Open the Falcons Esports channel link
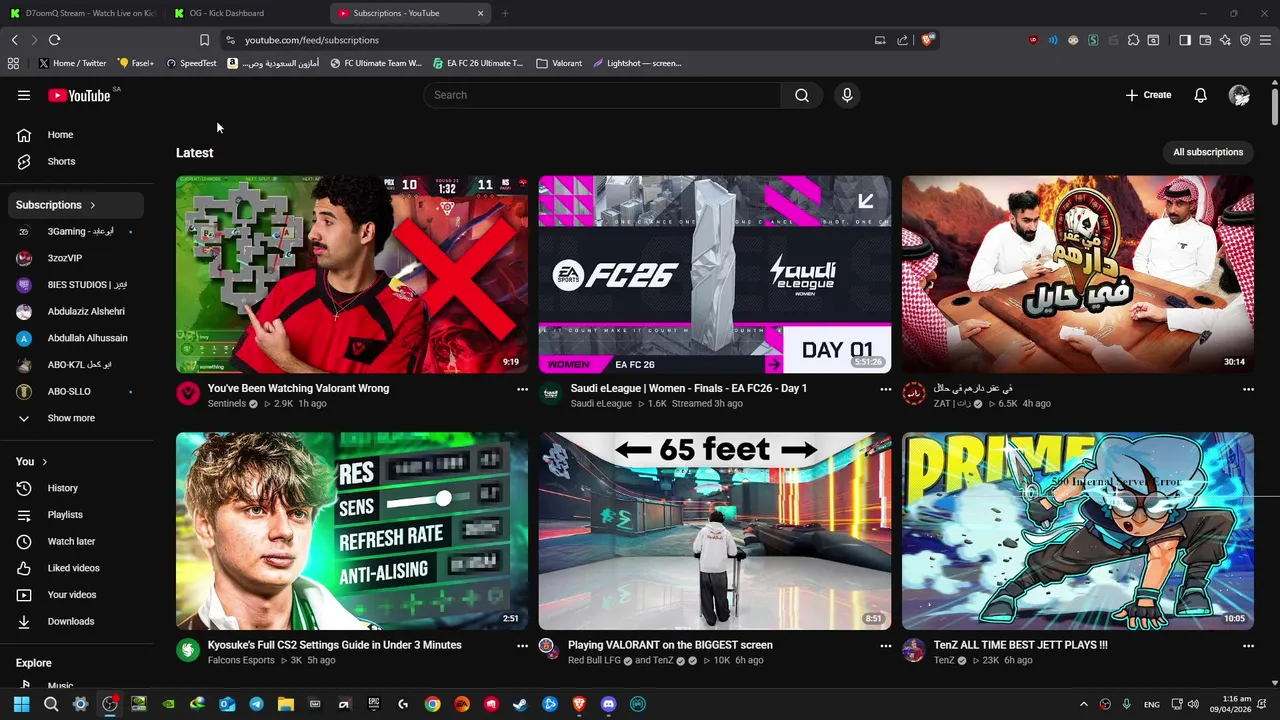1280x720 pixels. tap(241, 661)
